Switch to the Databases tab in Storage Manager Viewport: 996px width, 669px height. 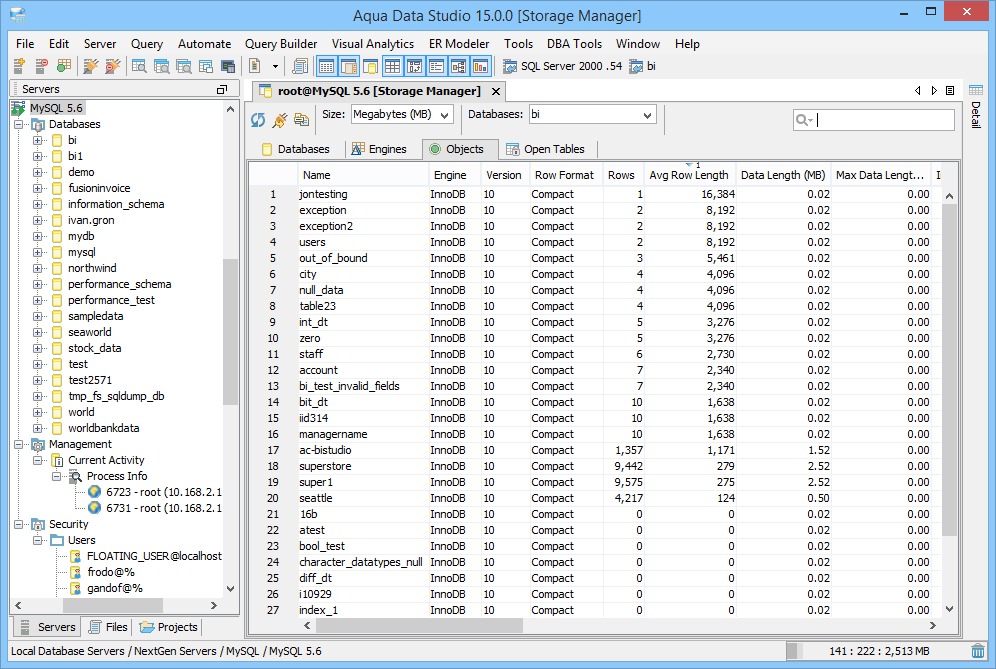(x=296, y=149)
